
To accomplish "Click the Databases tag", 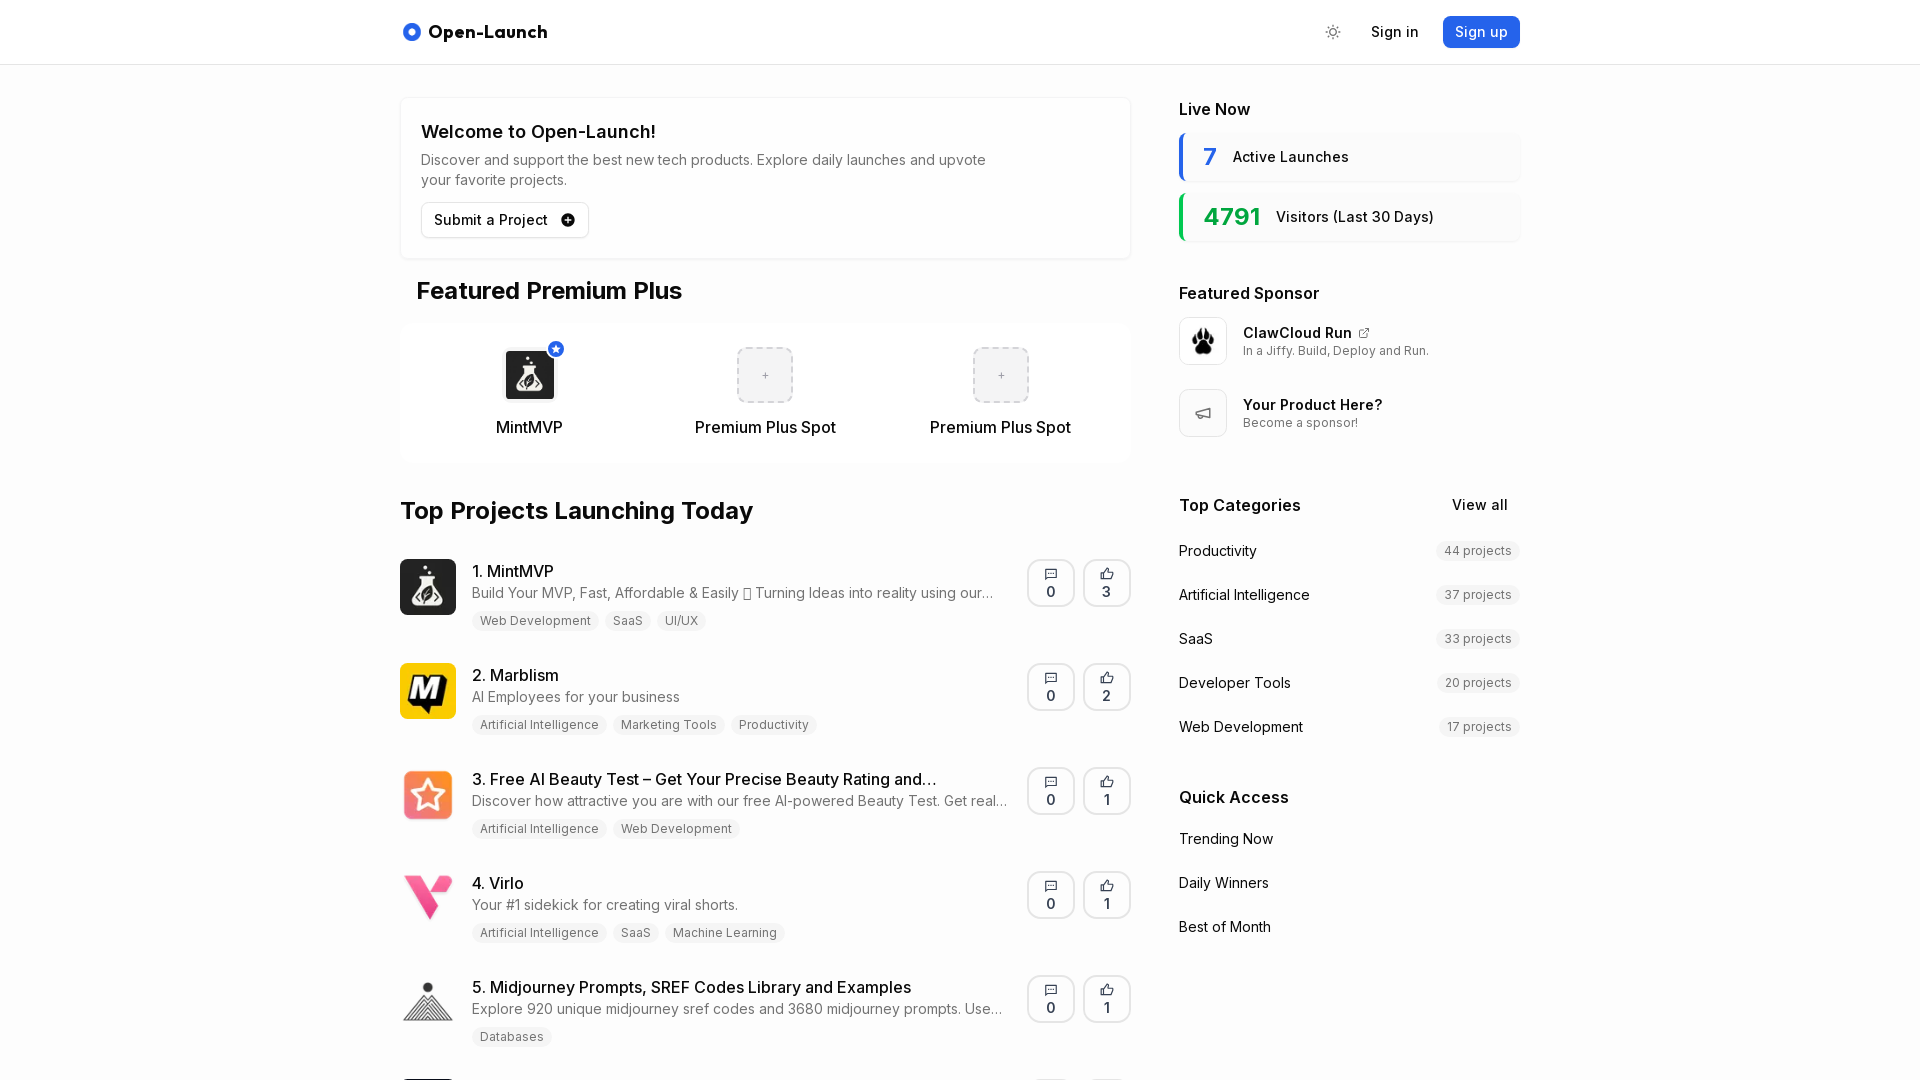I will 511,1037.
